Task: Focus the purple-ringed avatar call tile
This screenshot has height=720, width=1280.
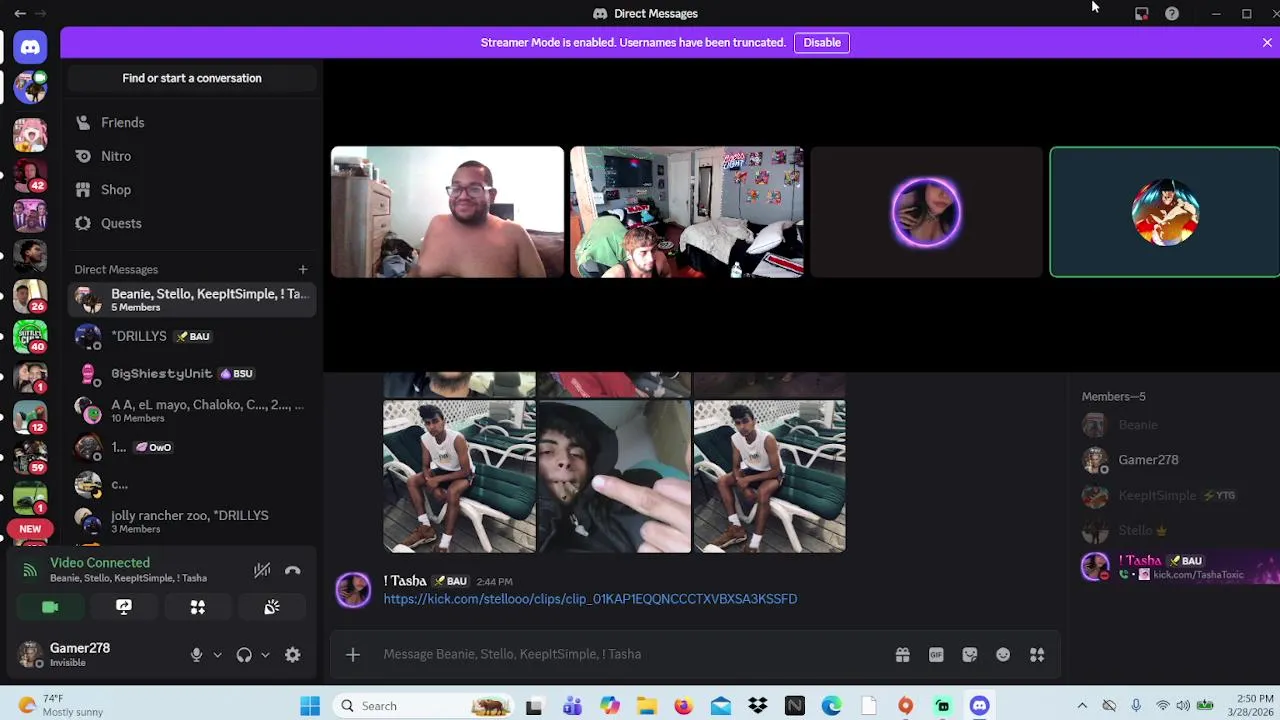Action: pyautogui.click(x=926, y=212)
